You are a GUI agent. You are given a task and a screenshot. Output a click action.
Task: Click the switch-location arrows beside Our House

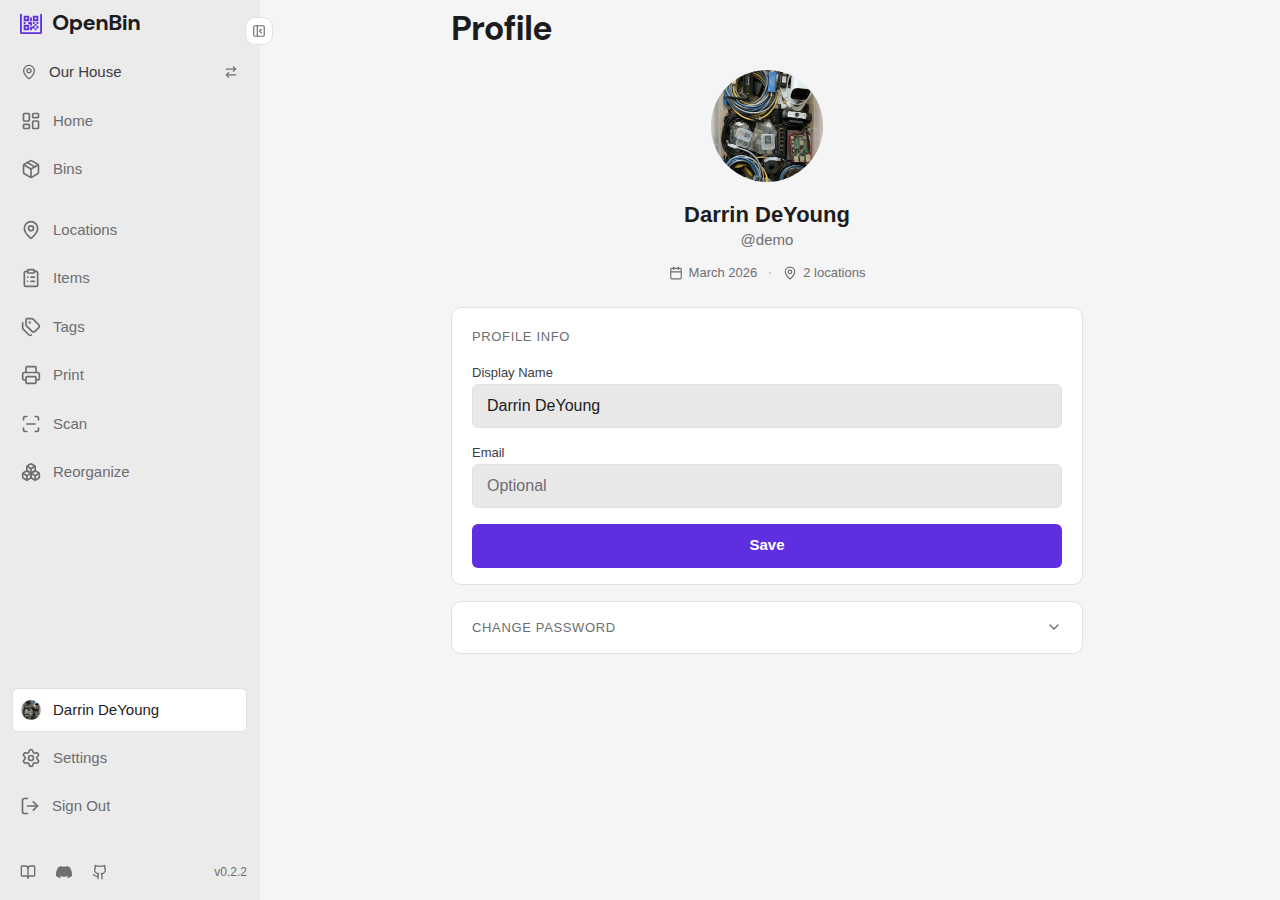230,72
